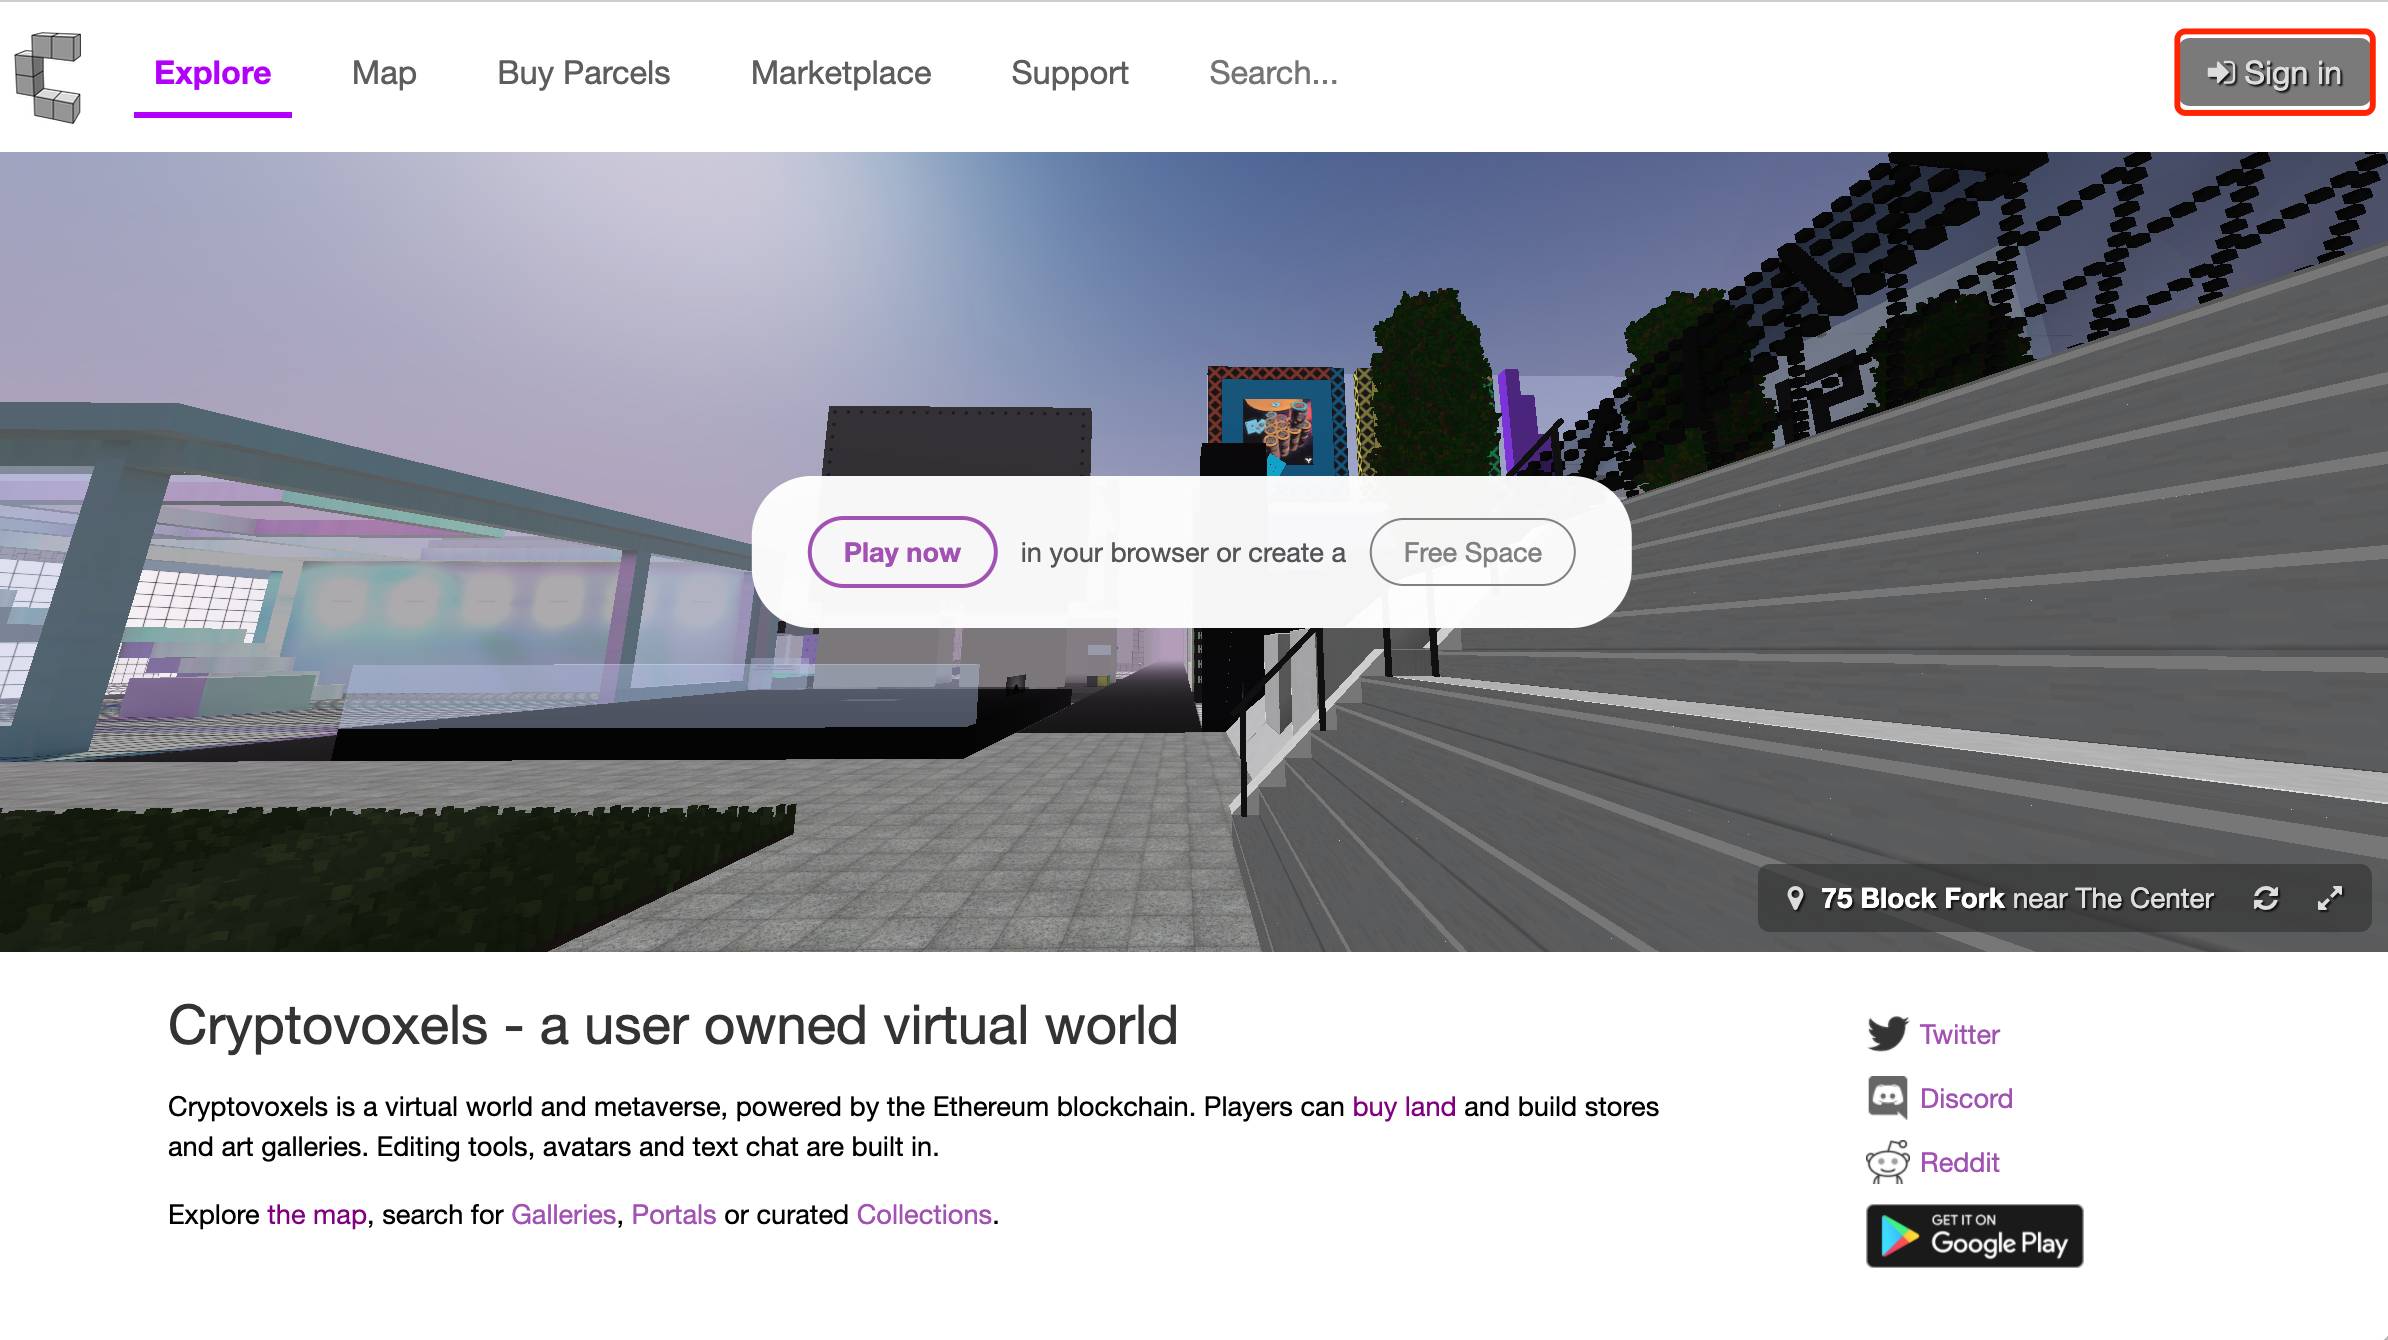The width and height of the screenshot is (2388, 1340).
Task: Open the Explore tab
Action: tap(212, 73)
